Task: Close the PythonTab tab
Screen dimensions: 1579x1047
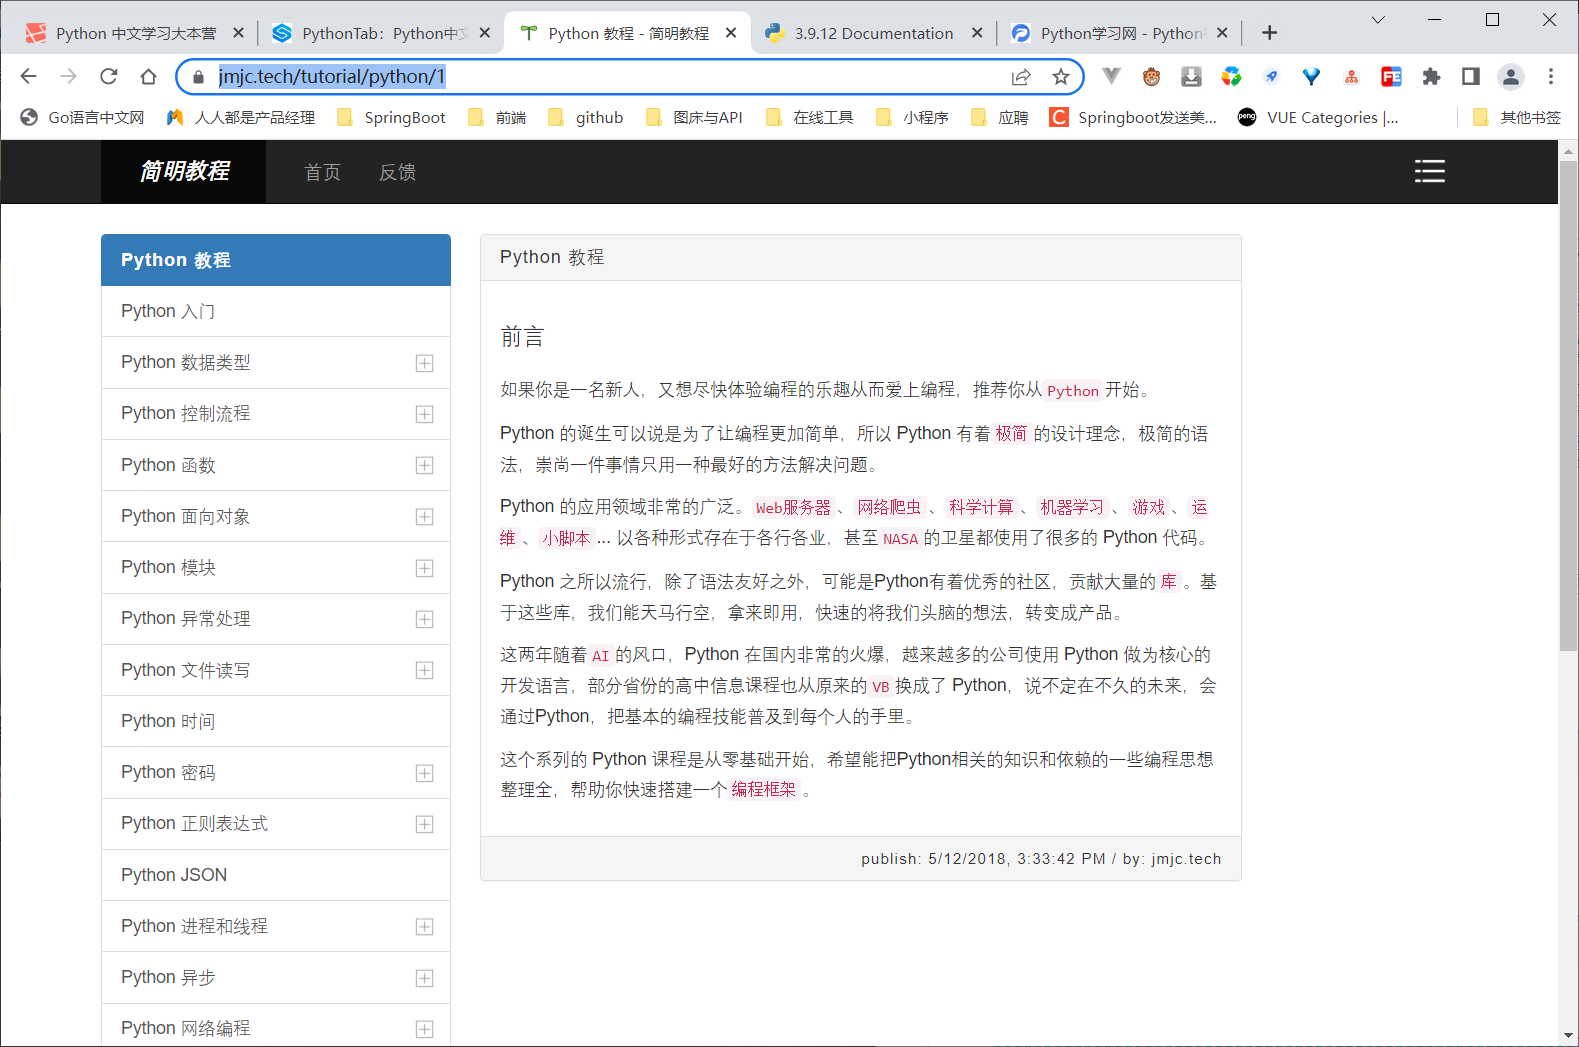Action: (x=485, y=33)
